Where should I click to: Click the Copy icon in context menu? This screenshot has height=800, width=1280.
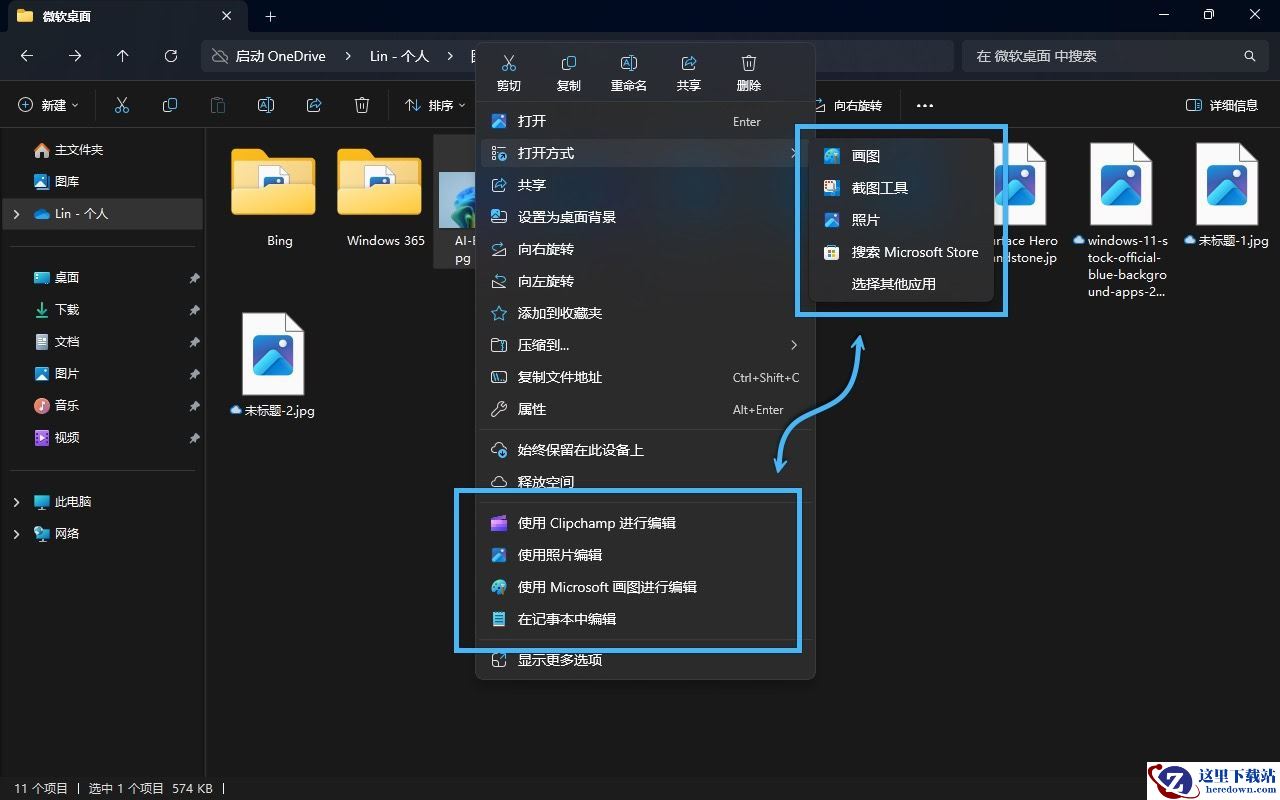click(x=569, y=63)
